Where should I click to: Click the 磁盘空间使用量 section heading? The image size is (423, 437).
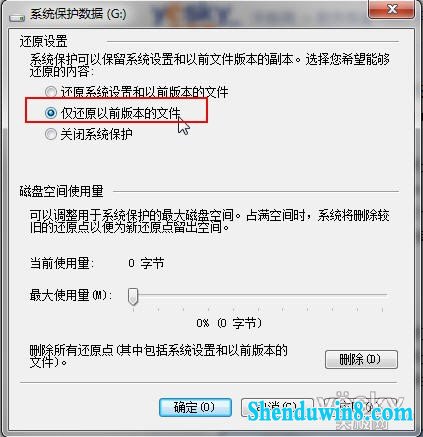pos(61,191)
